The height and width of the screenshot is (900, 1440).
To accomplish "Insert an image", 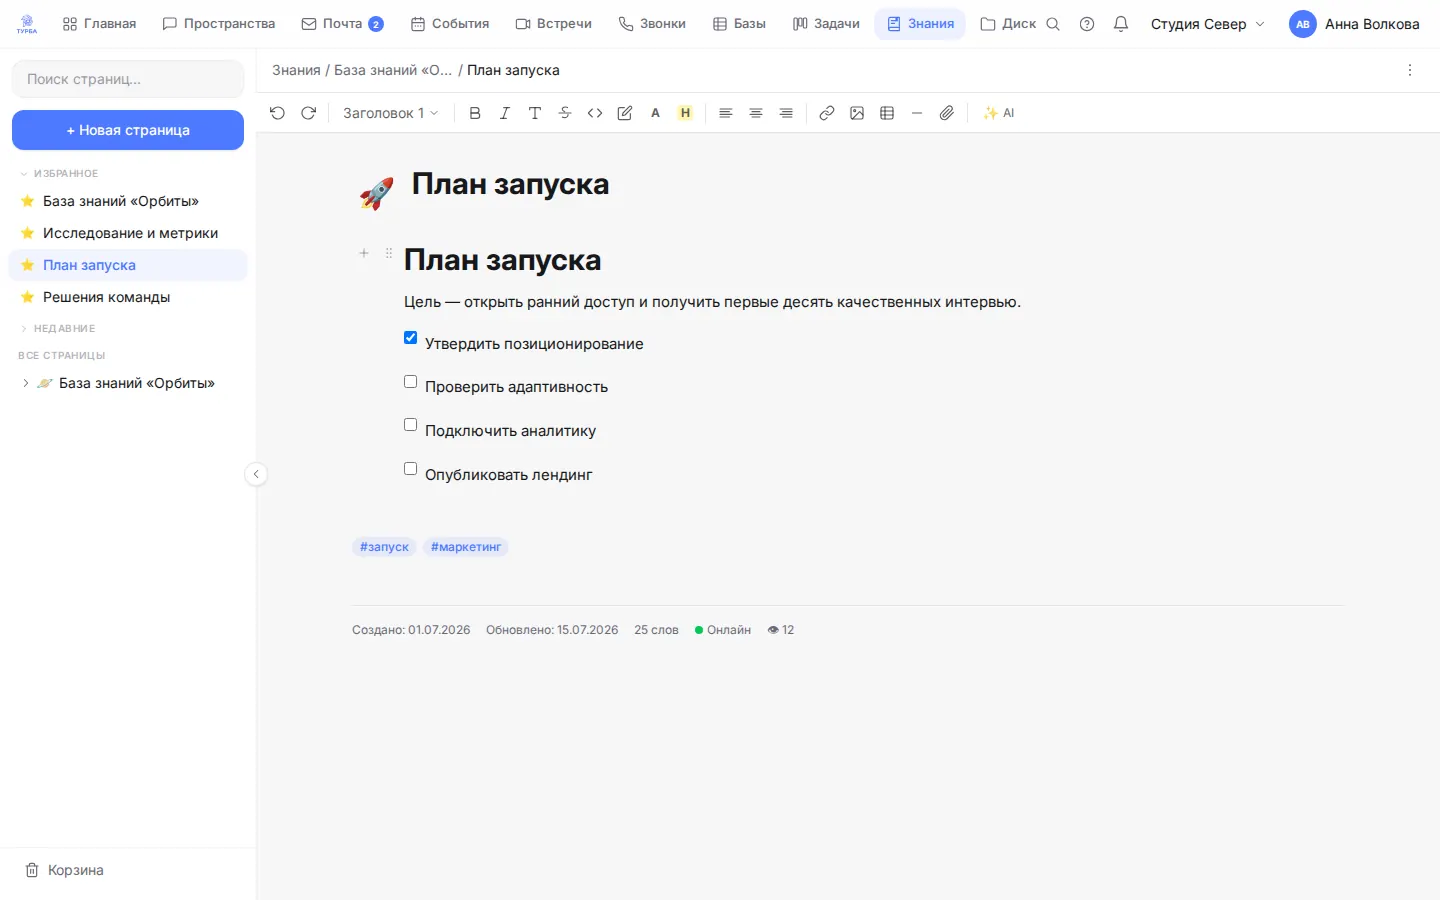I will (857, 113).
